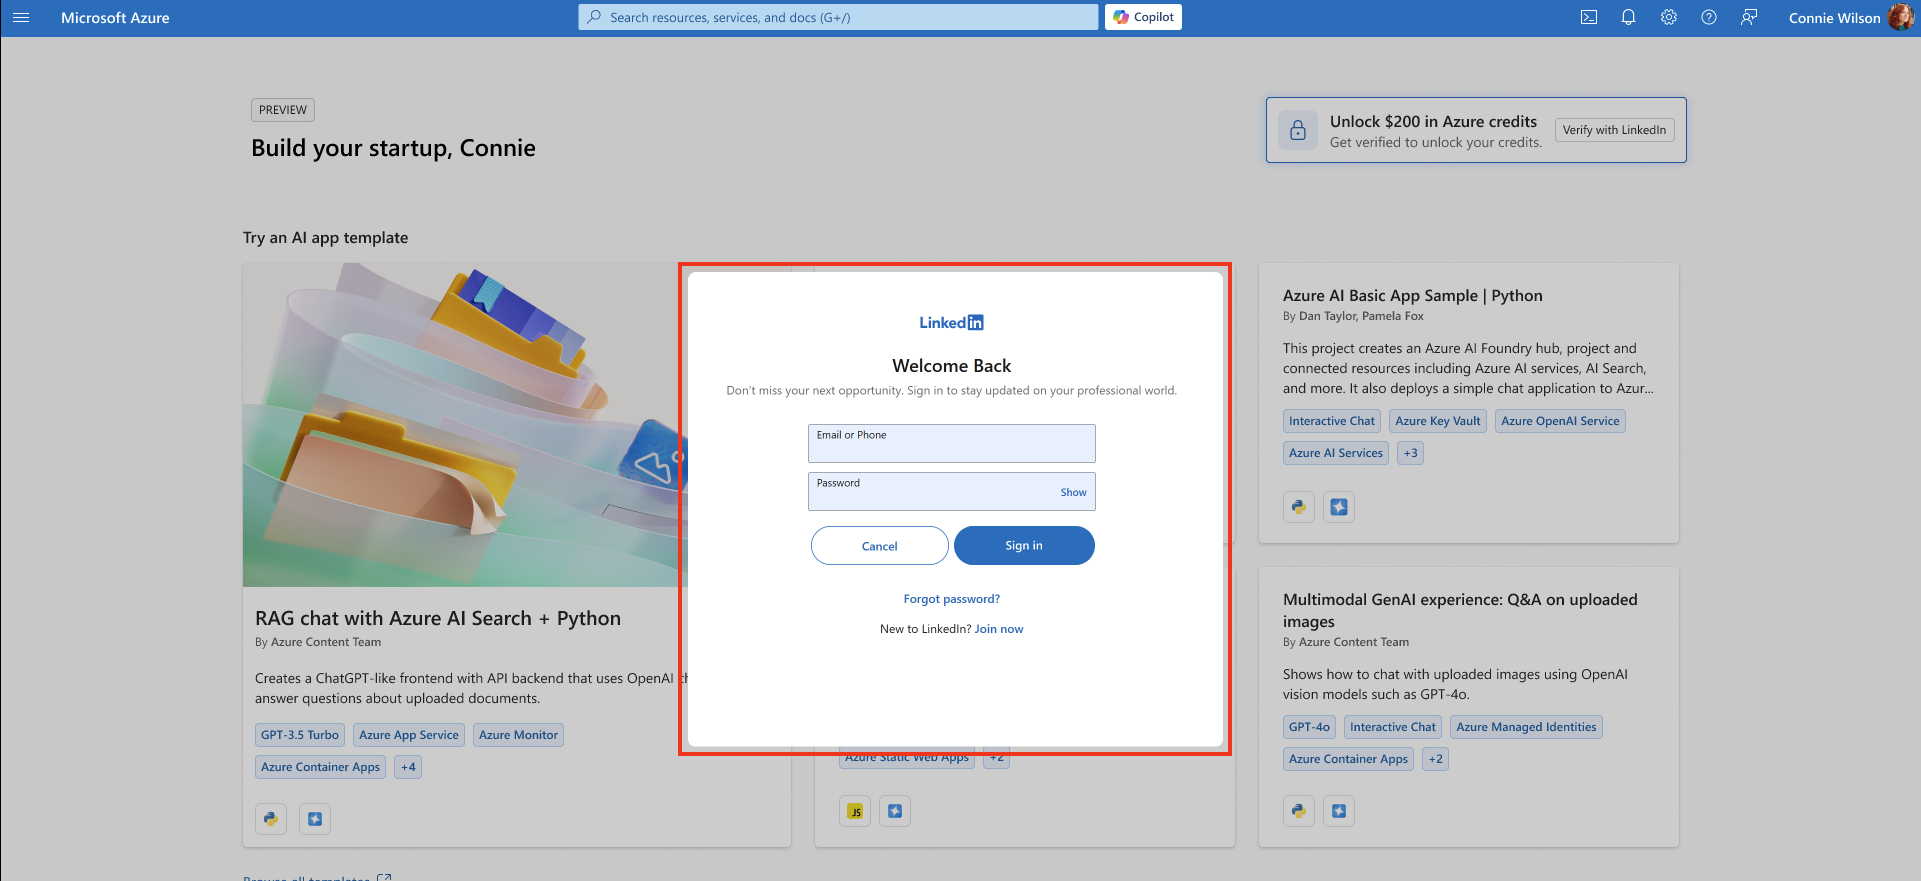Click the Join now link
Viewport: 1921px width, 881px height.
999,629
